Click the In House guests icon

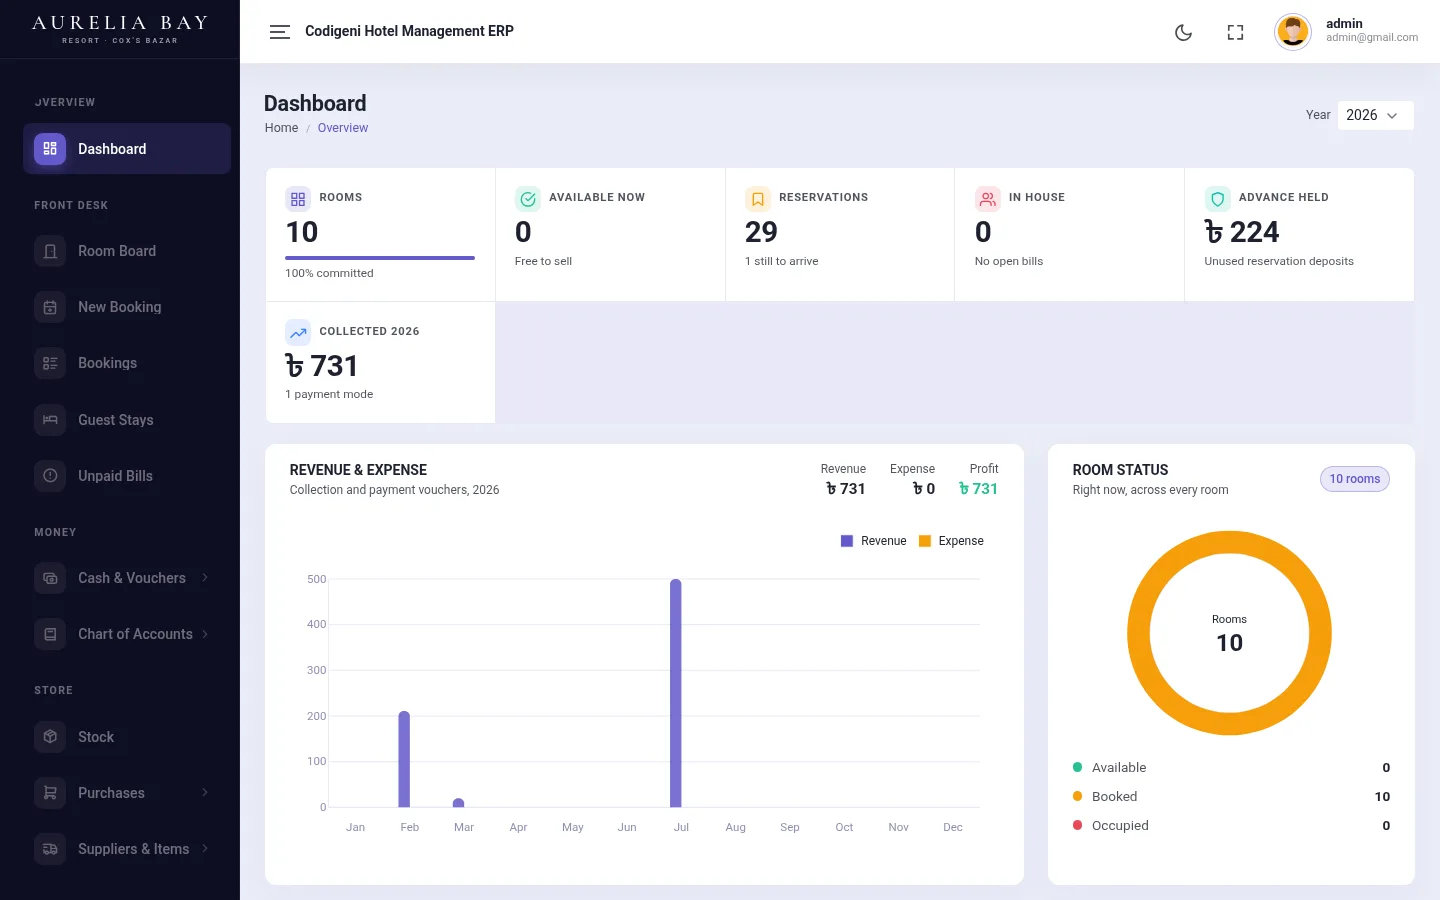click(988, 199)
